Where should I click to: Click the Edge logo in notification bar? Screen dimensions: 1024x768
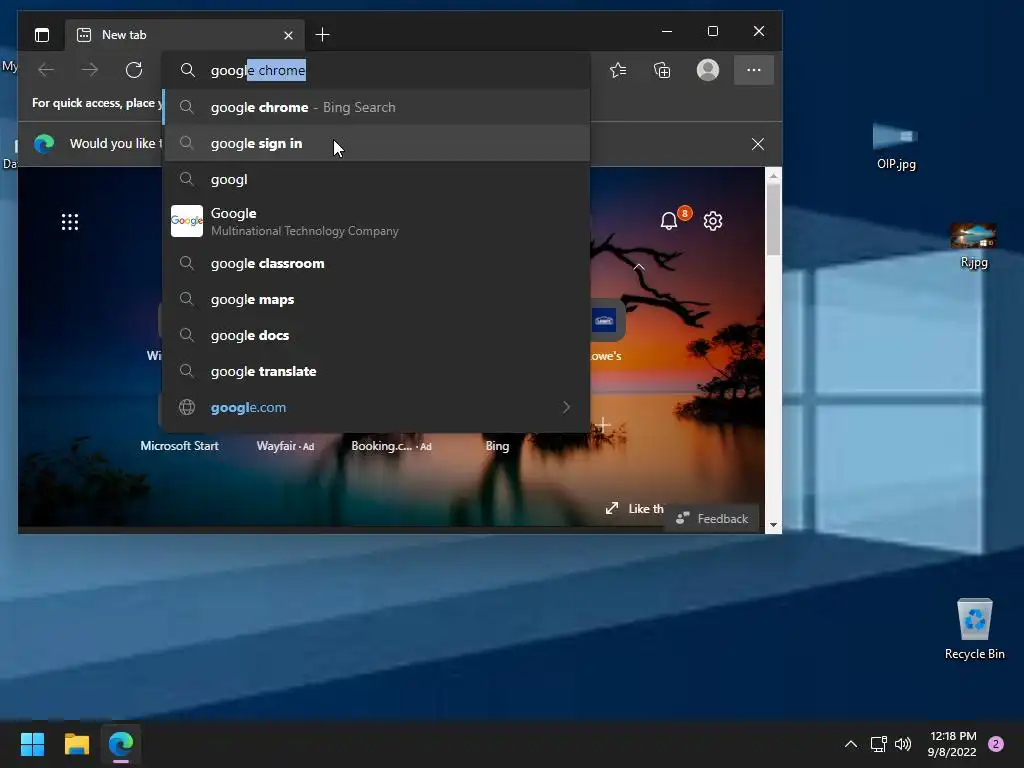(x=44, y=144)
